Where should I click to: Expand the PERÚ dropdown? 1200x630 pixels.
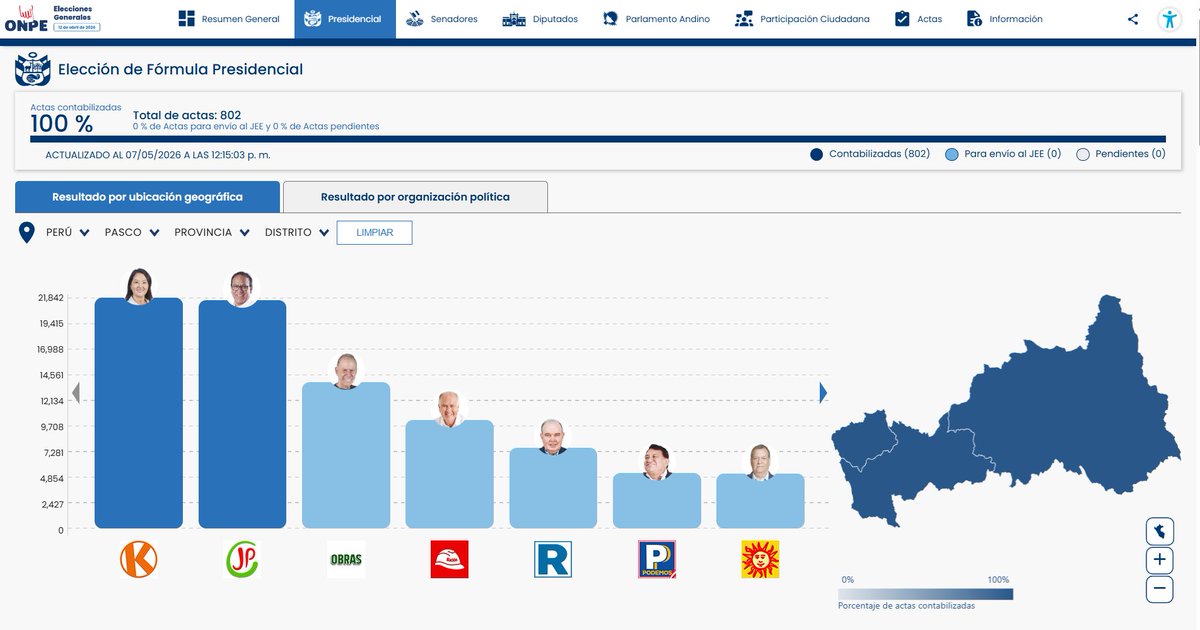(x=68, y=232)
